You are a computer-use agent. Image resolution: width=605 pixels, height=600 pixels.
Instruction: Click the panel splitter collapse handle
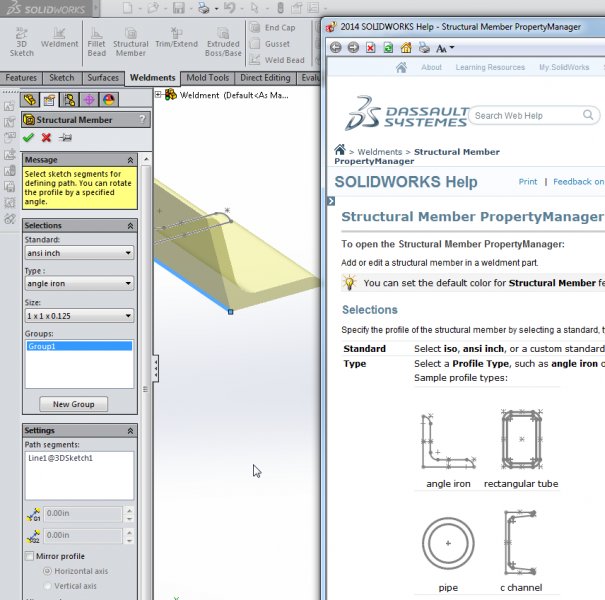(x=155, y=368)
